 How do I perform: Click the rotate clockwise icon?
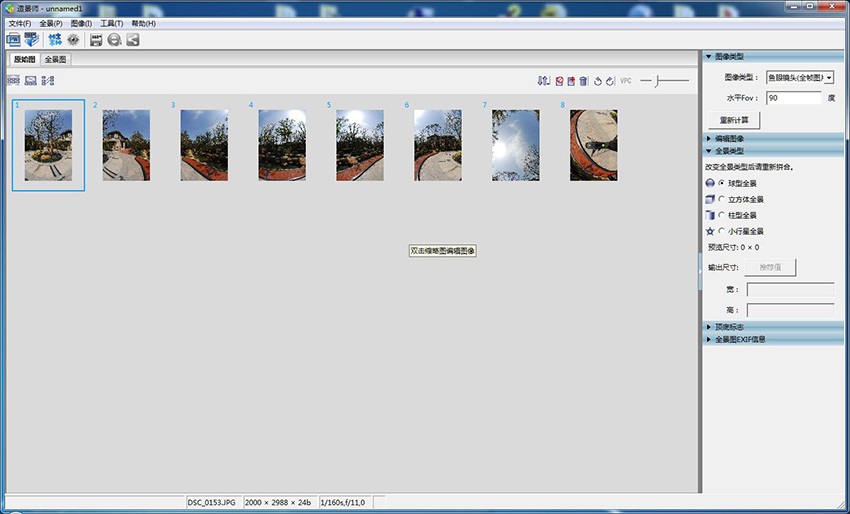pos(609,80)
